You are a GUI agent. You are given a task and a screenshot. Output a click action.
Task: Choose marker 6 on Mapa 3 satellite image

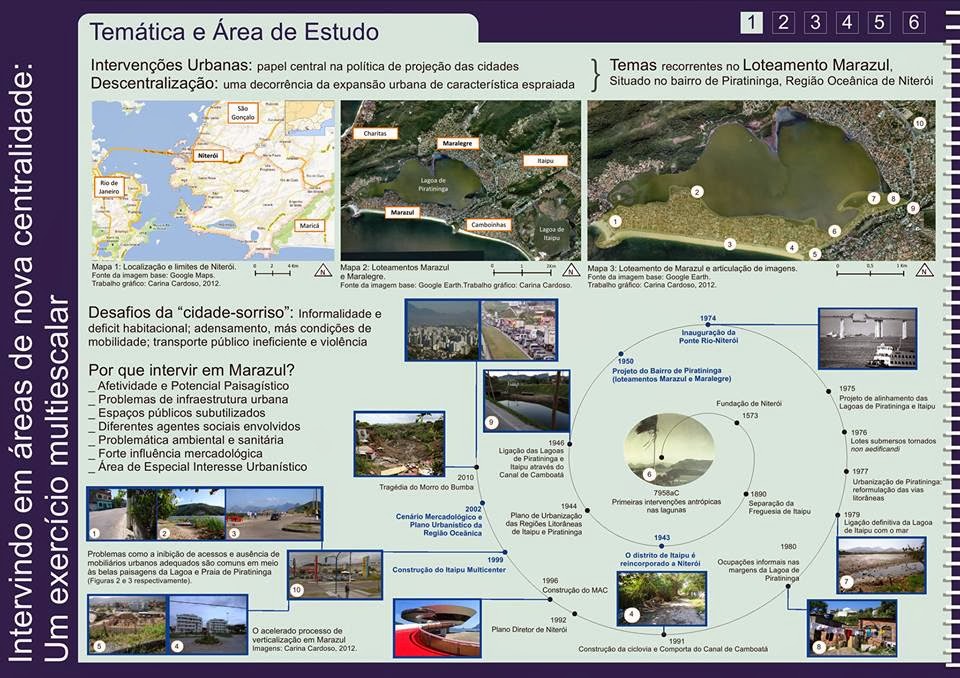834,231
